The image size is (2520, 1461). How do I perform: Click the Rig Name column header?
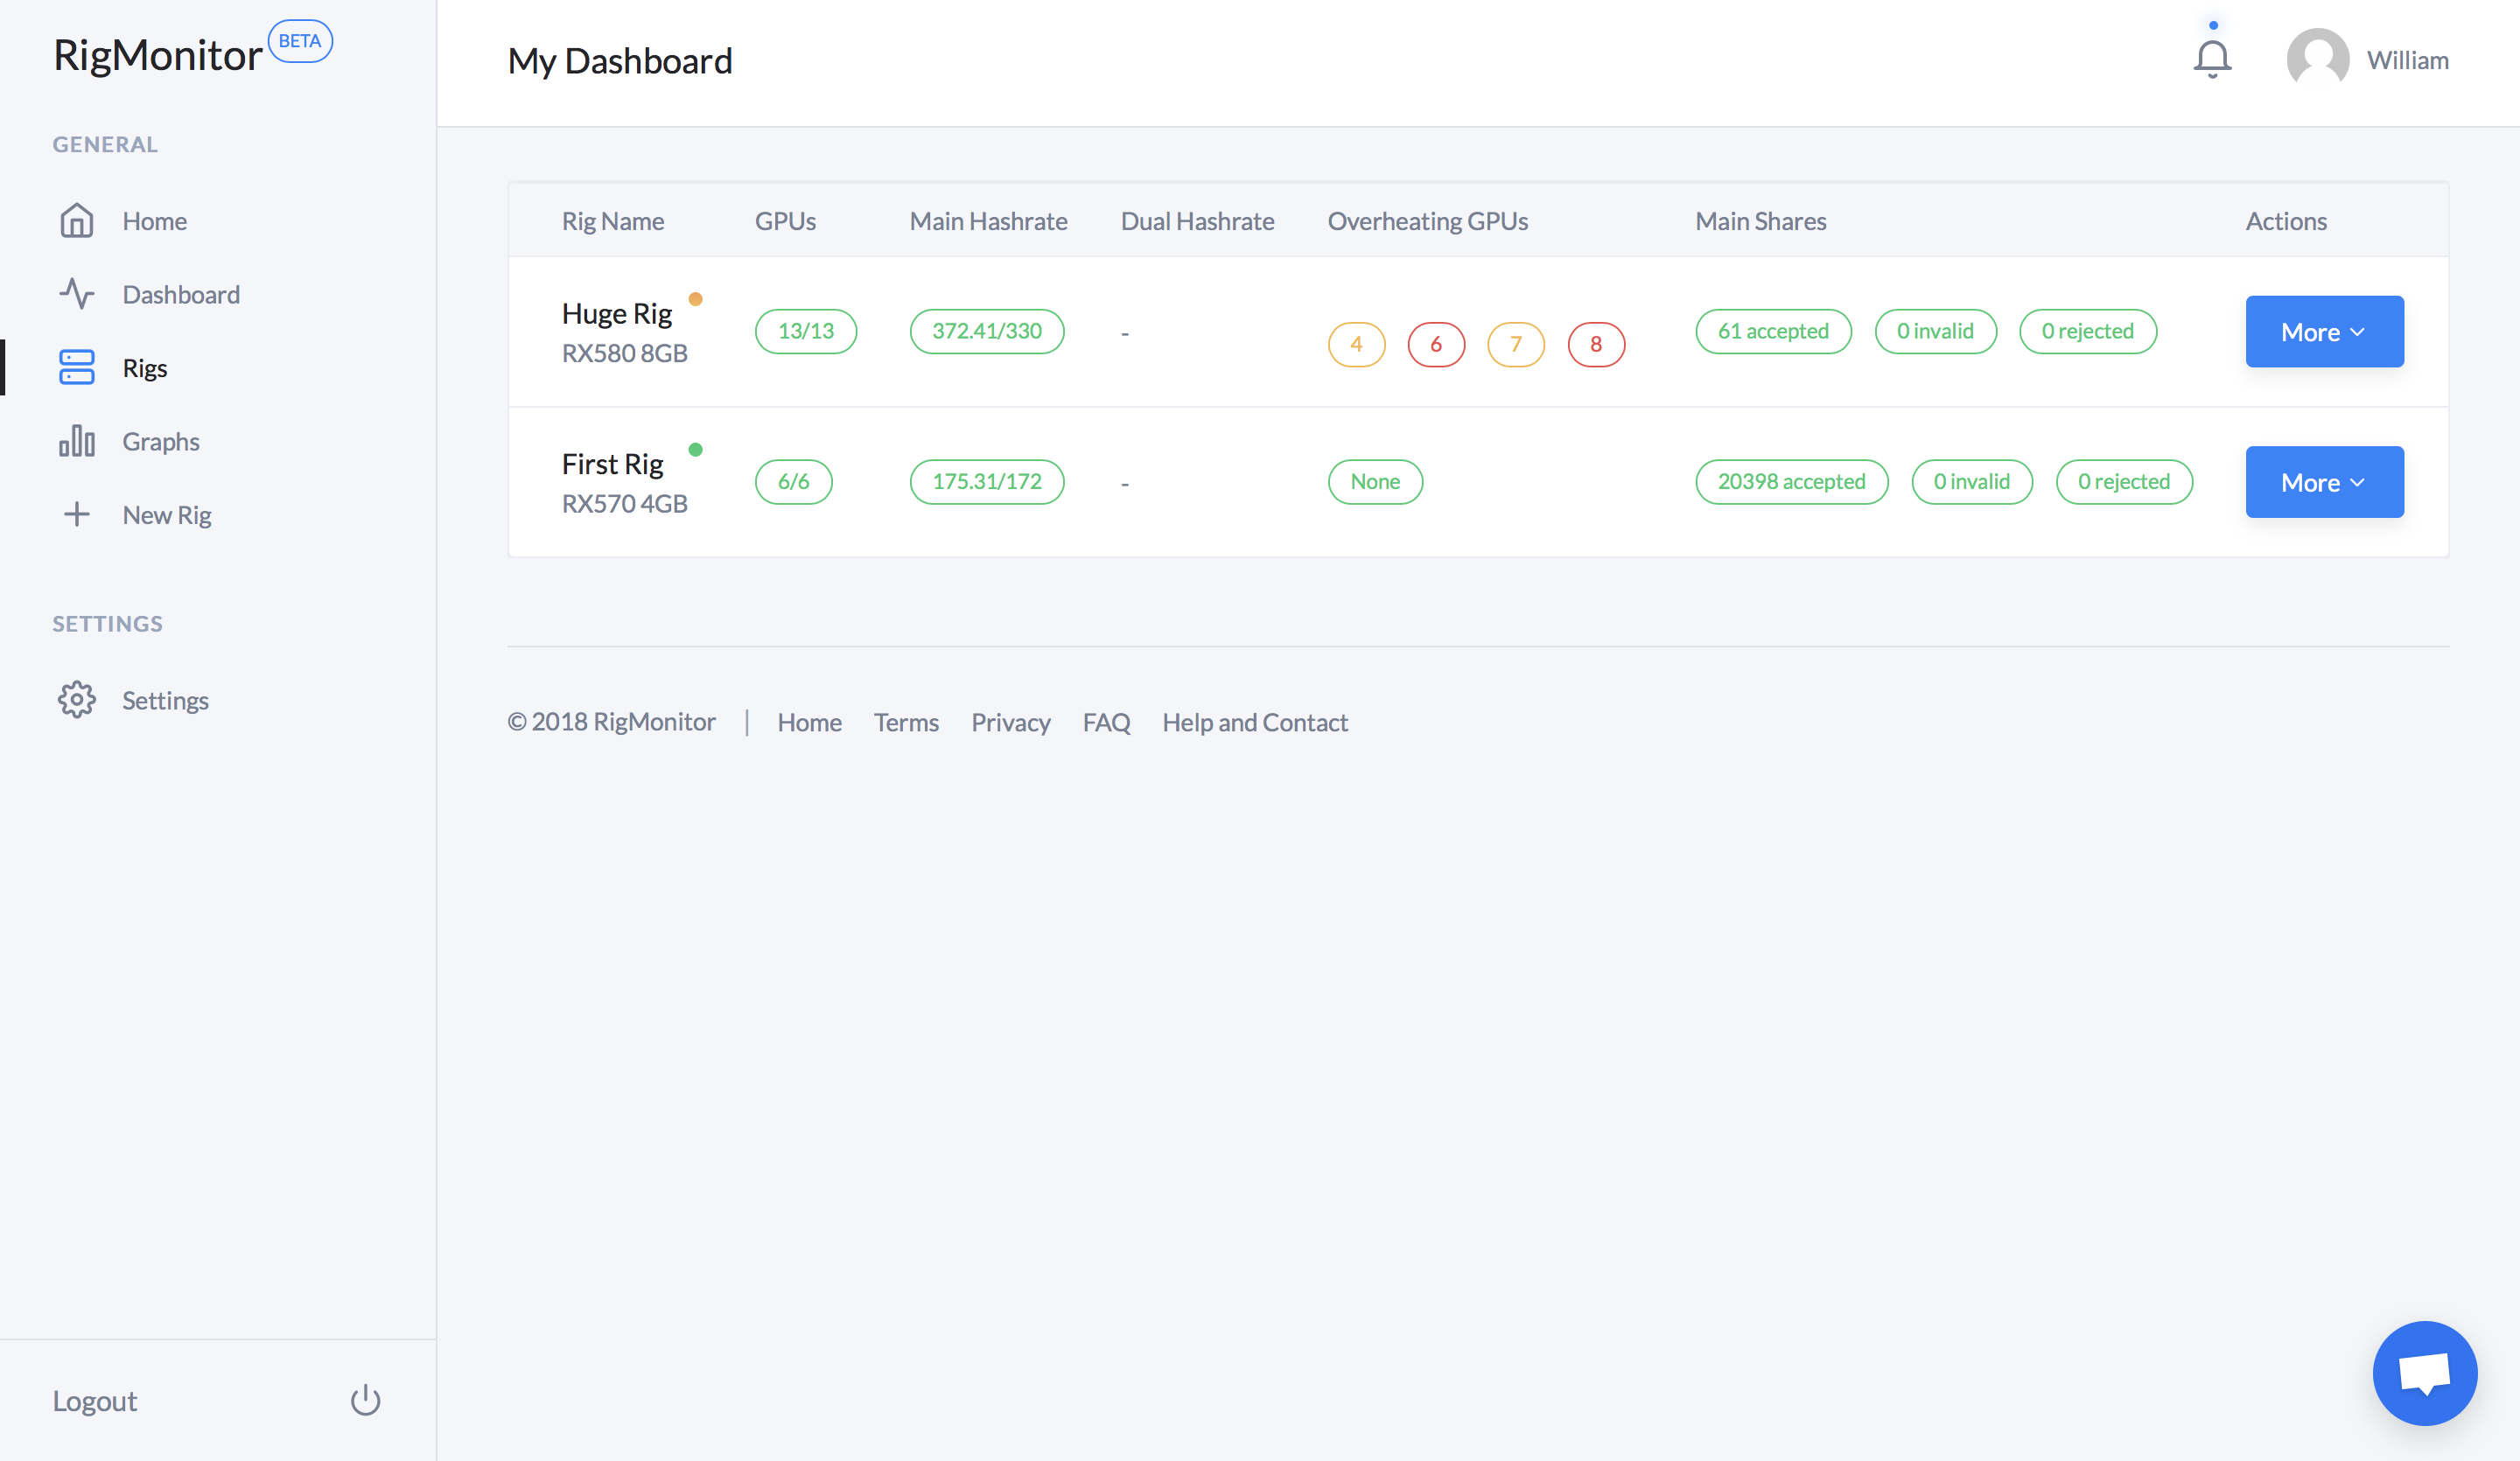point(613,221)
